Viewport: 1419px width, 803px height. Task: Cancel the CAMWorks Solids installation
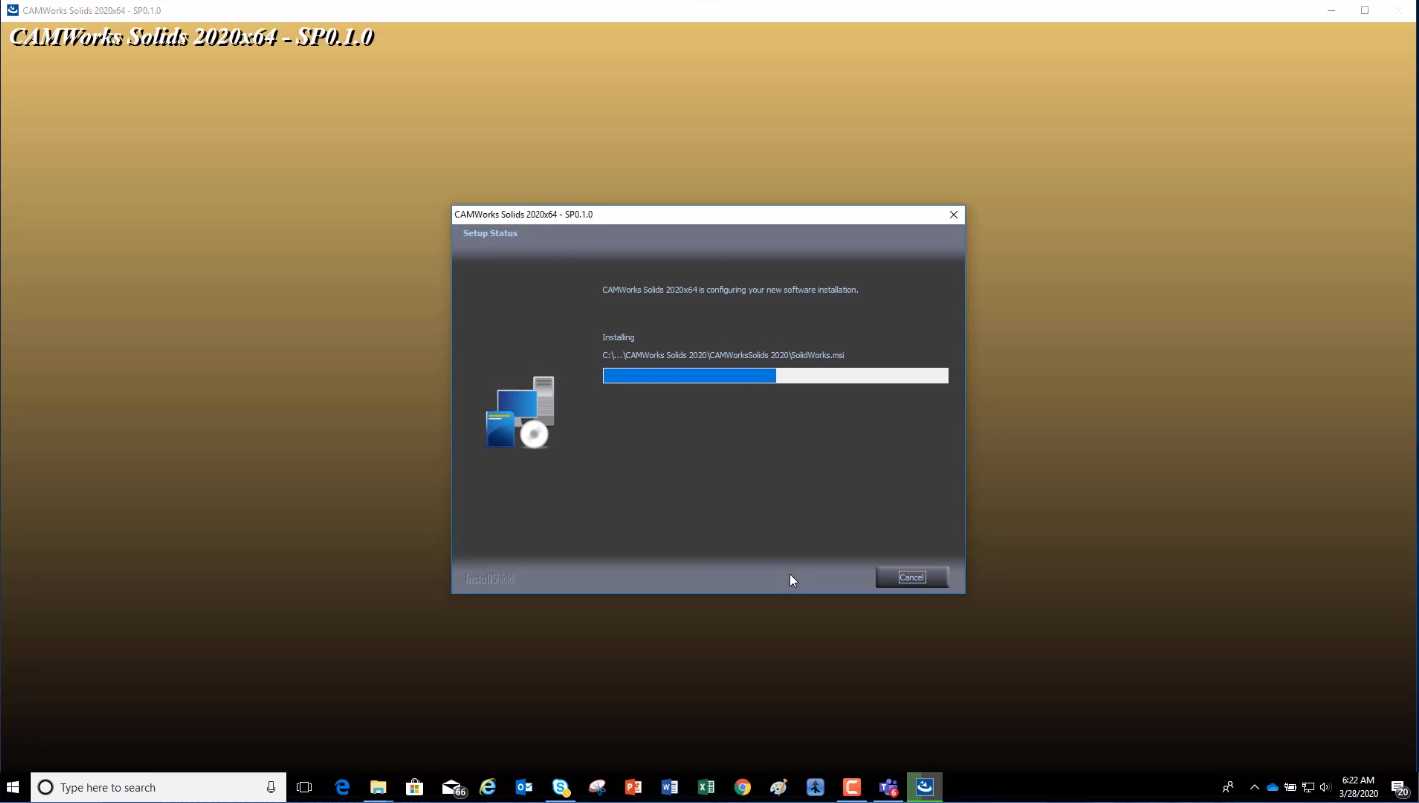click(x=911, y=577)
